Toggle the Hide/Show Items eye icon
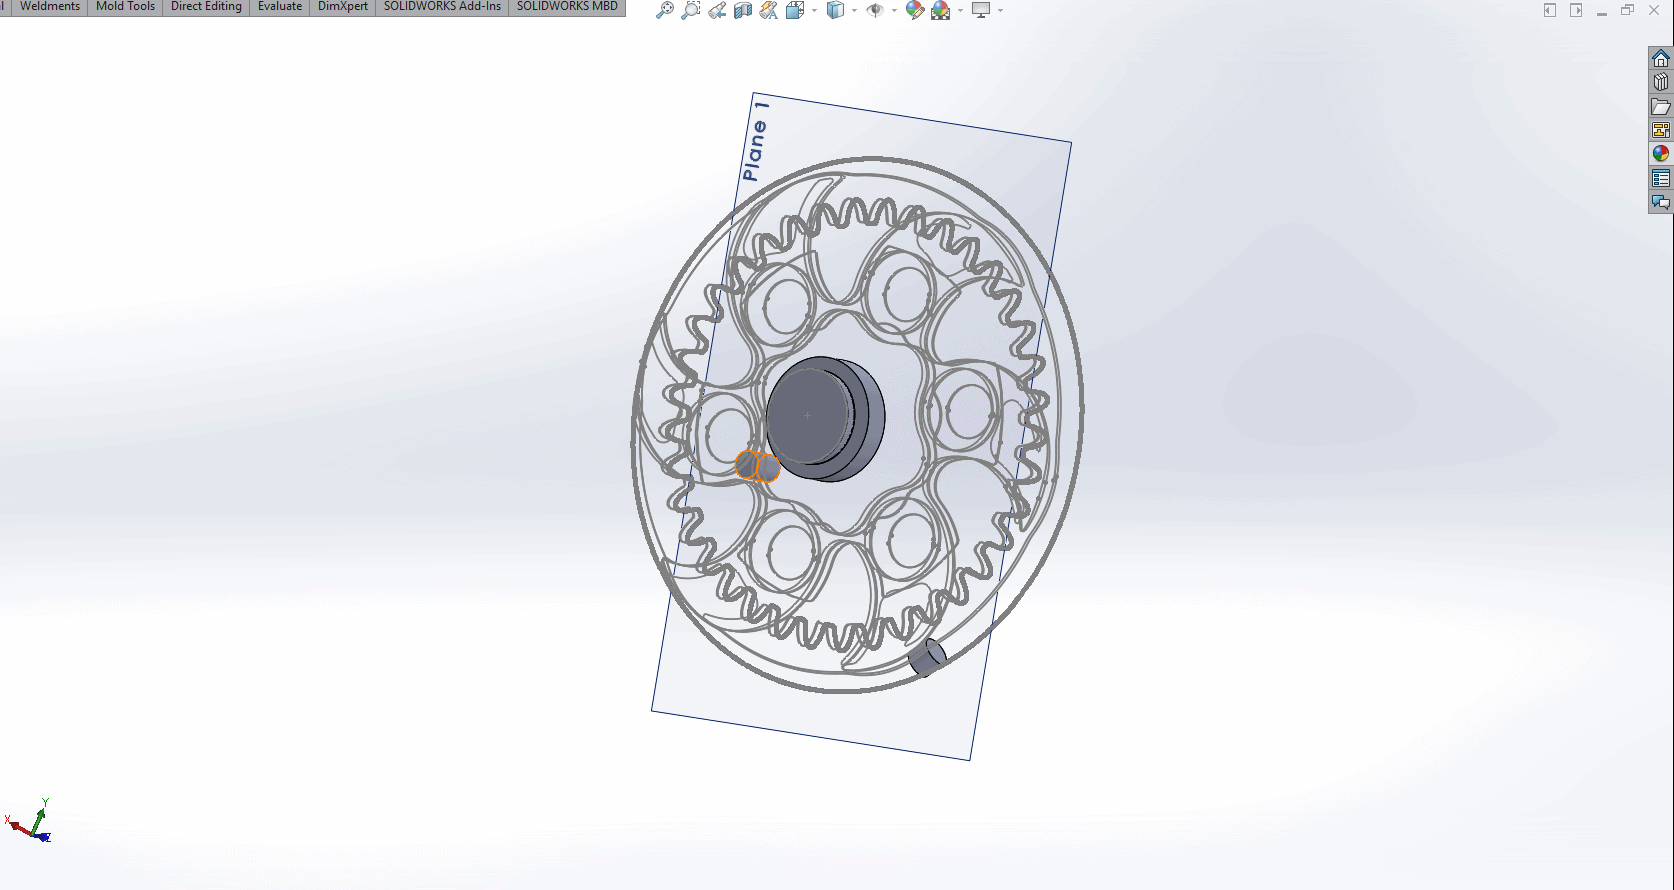The image size is (1674, 890). coord(875,10)
